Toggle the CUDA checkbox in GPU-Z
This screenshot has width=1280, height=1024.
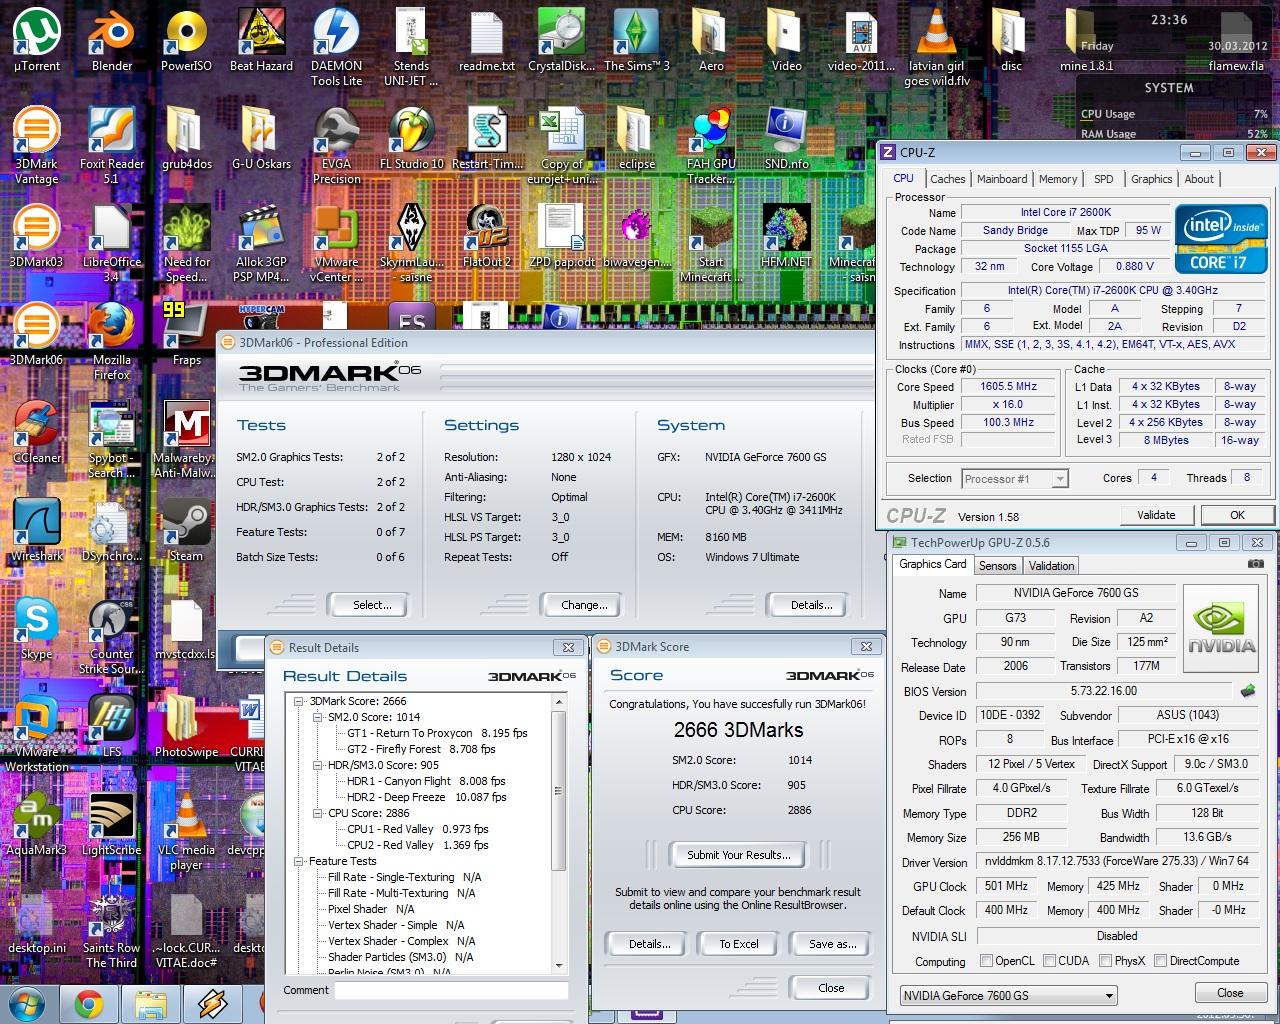(1050, 961)
